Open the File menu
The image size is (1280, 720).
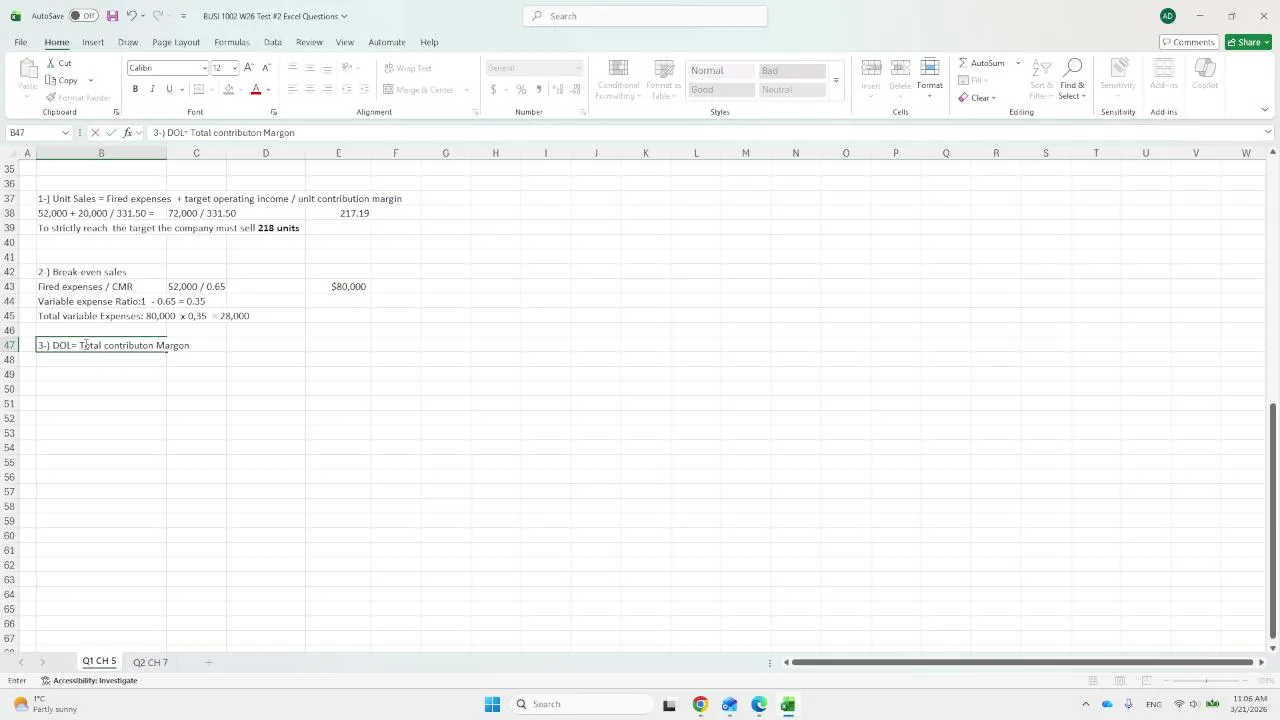click(20, 42)
